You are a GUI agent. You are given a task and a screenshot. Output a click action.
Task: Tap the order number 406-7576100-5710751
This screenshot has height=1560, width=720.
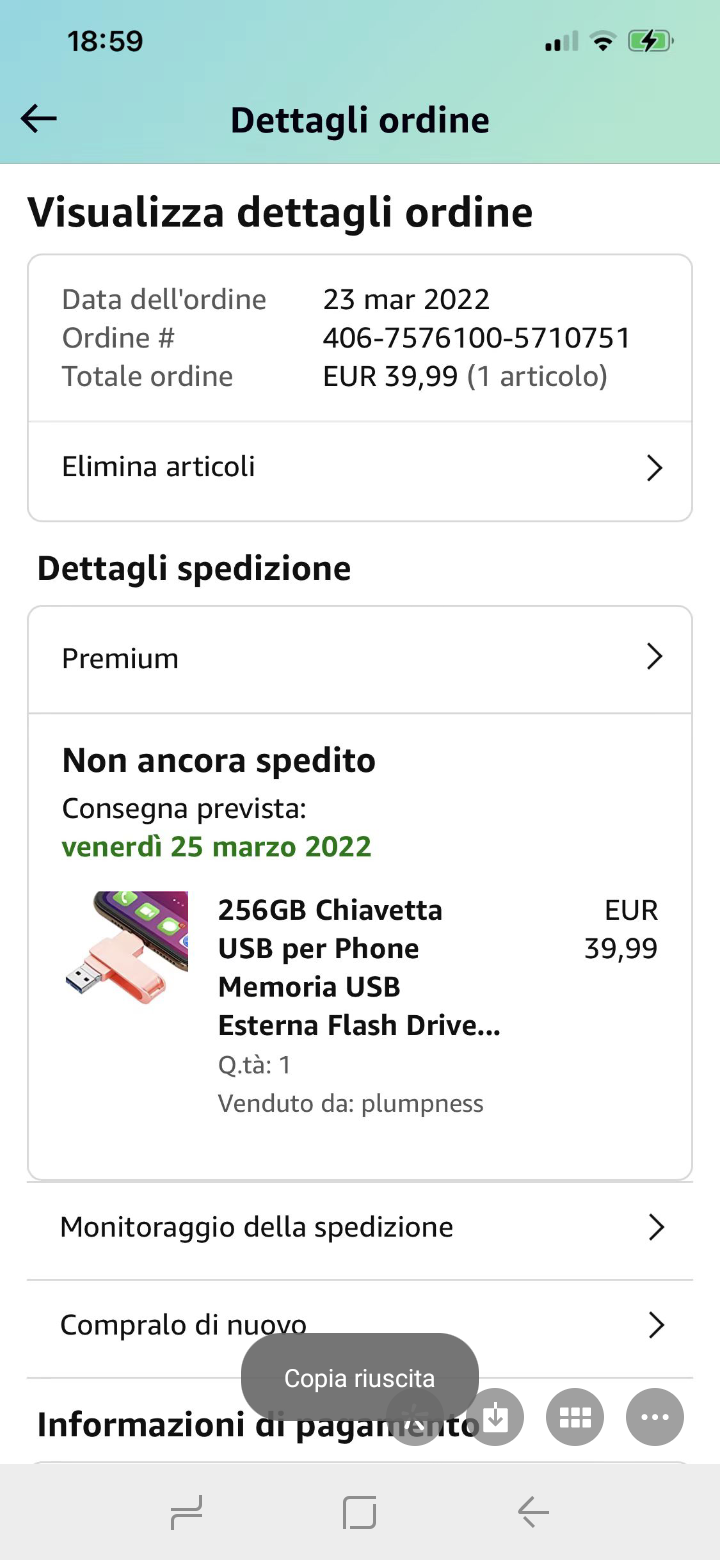(476, 338)
